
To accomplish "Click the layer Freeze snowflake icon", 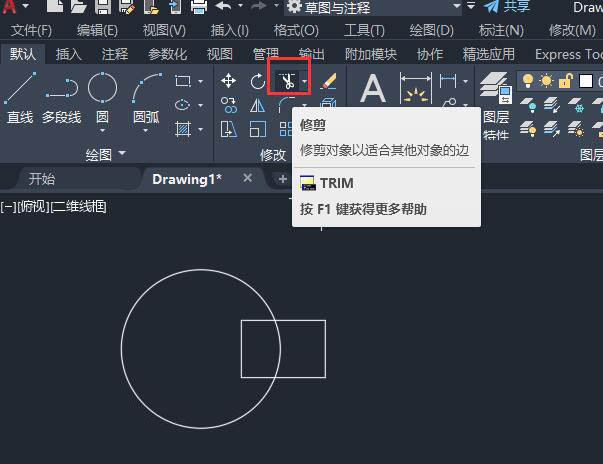I will (576, 105).
